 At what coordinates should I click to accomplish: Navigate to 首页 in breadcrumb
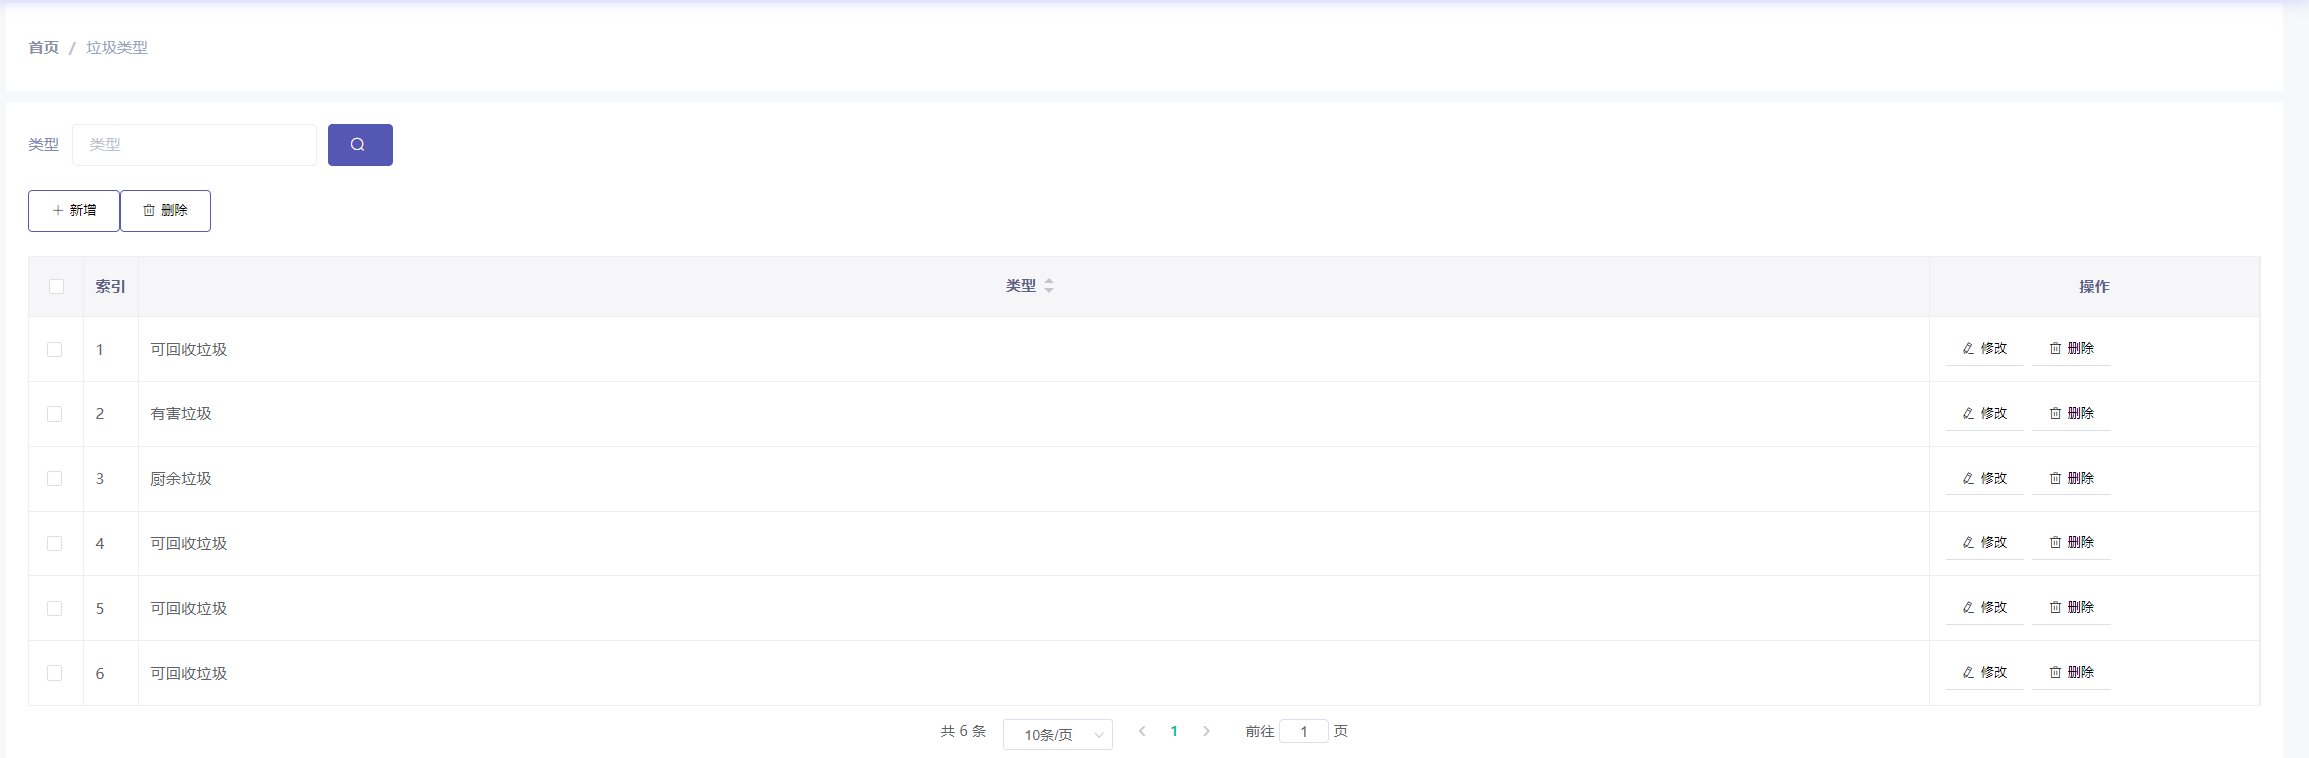tap(43, 48)
